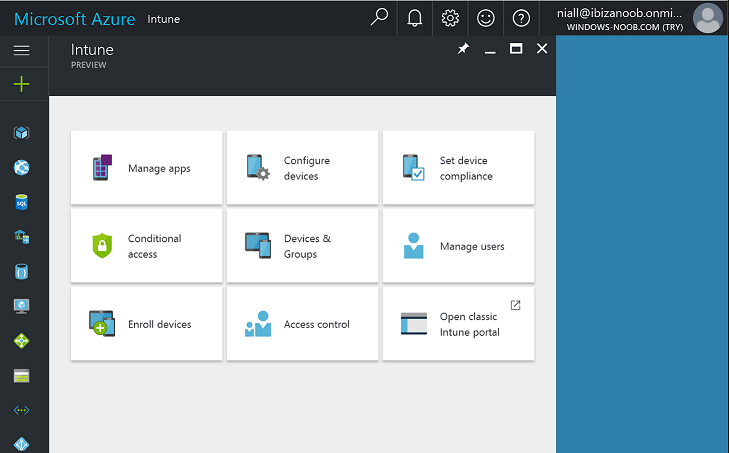Open the account menu for niall@ibizanoob
729x453 pixels.
coord(639,19)
